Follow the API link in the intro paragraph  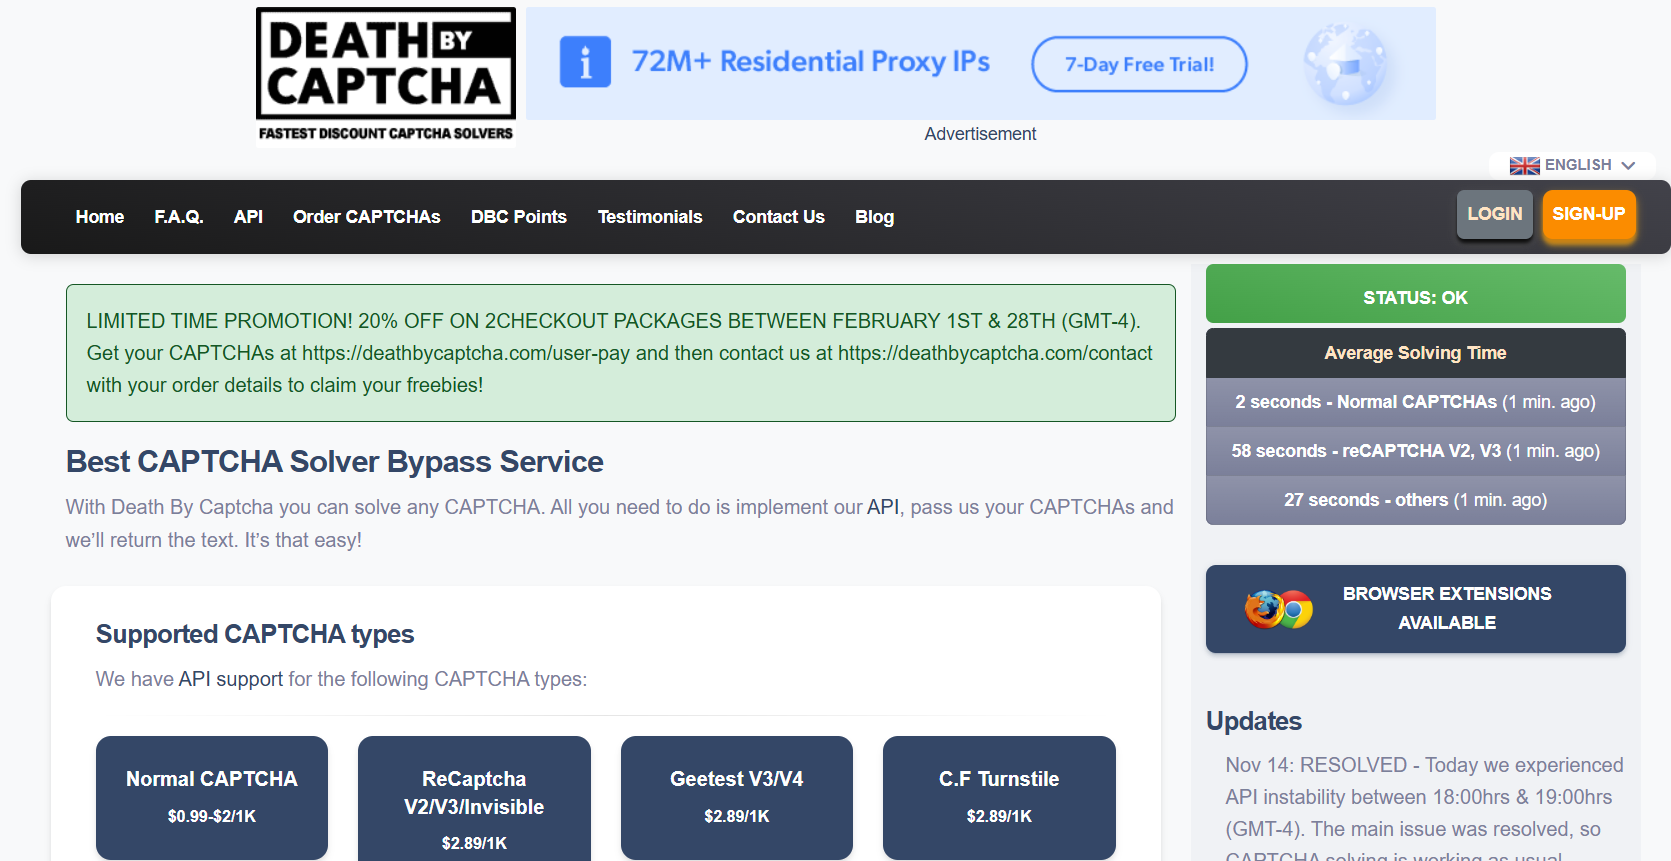tap(883, 507)
